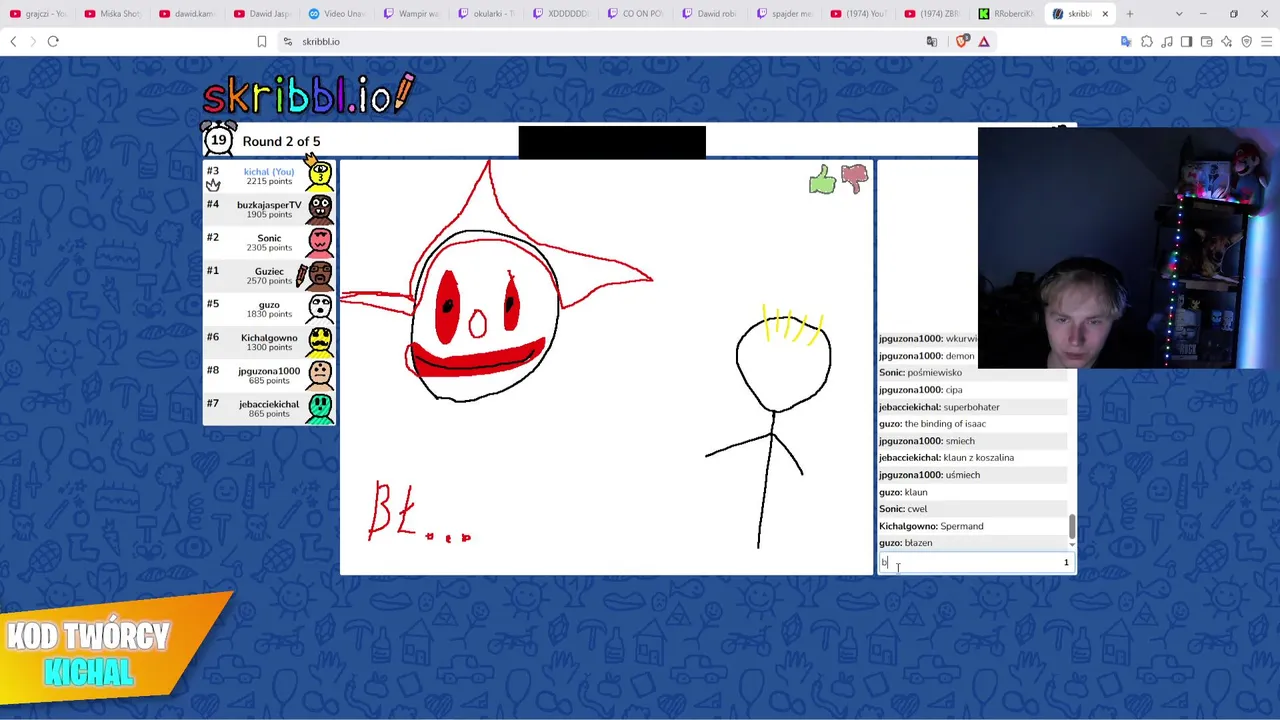Click guzo's white avatar
Viewport: 1280px width, 720px height.
pyautogui.click(x=320, y=308)
